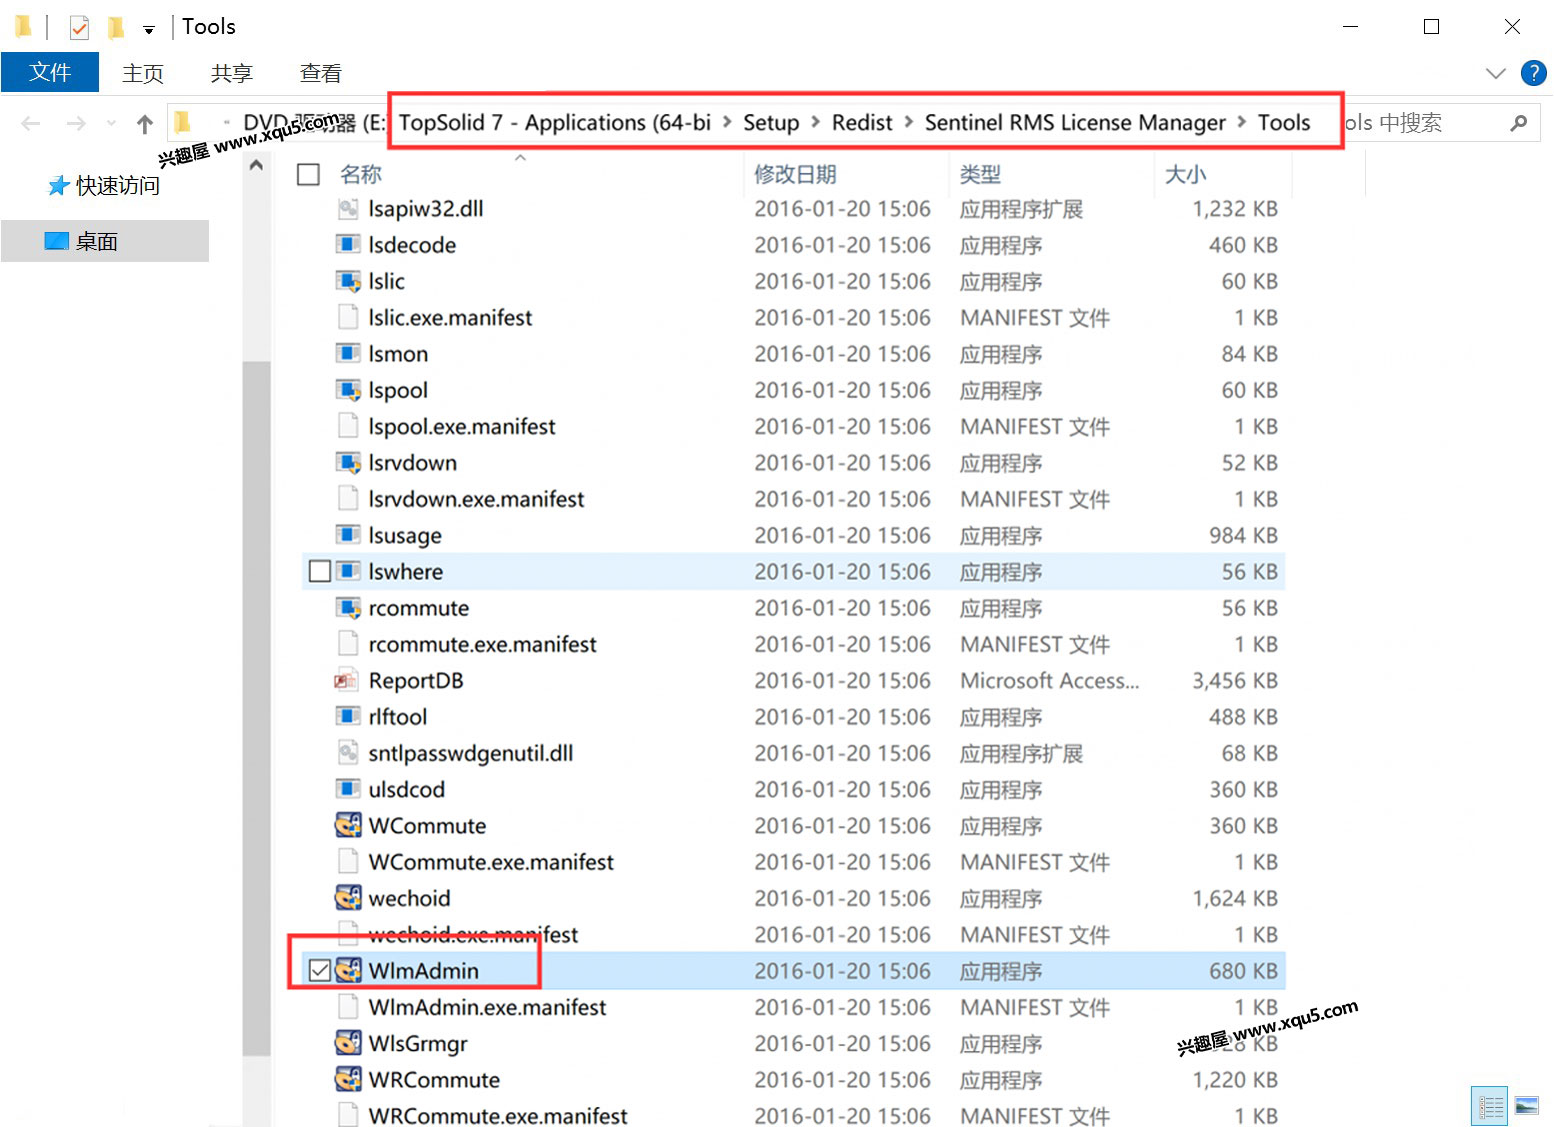The width and height of the screenshot is (1554, 1127).
Task: Sort files by the 名称 column header
Action: [360, 174]
